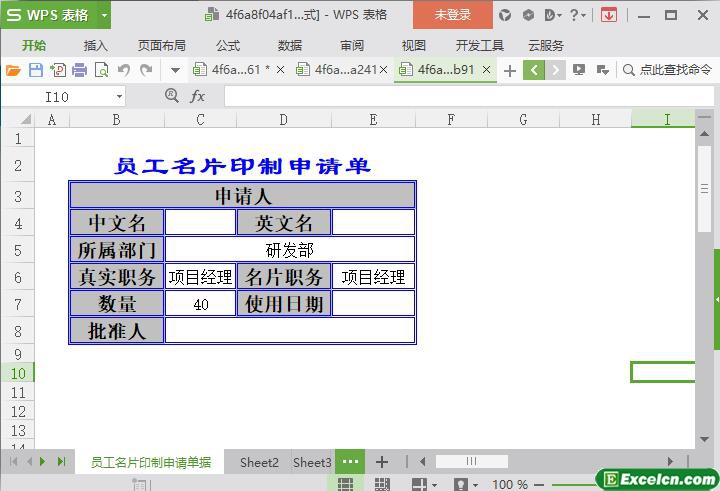Expand the Name Box dropdown arrow

click(x=119, y=96)
